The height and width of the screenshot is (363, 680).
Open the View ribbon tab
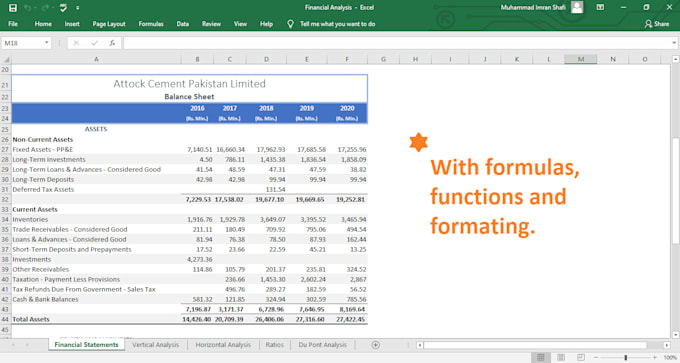coord(240,24)
